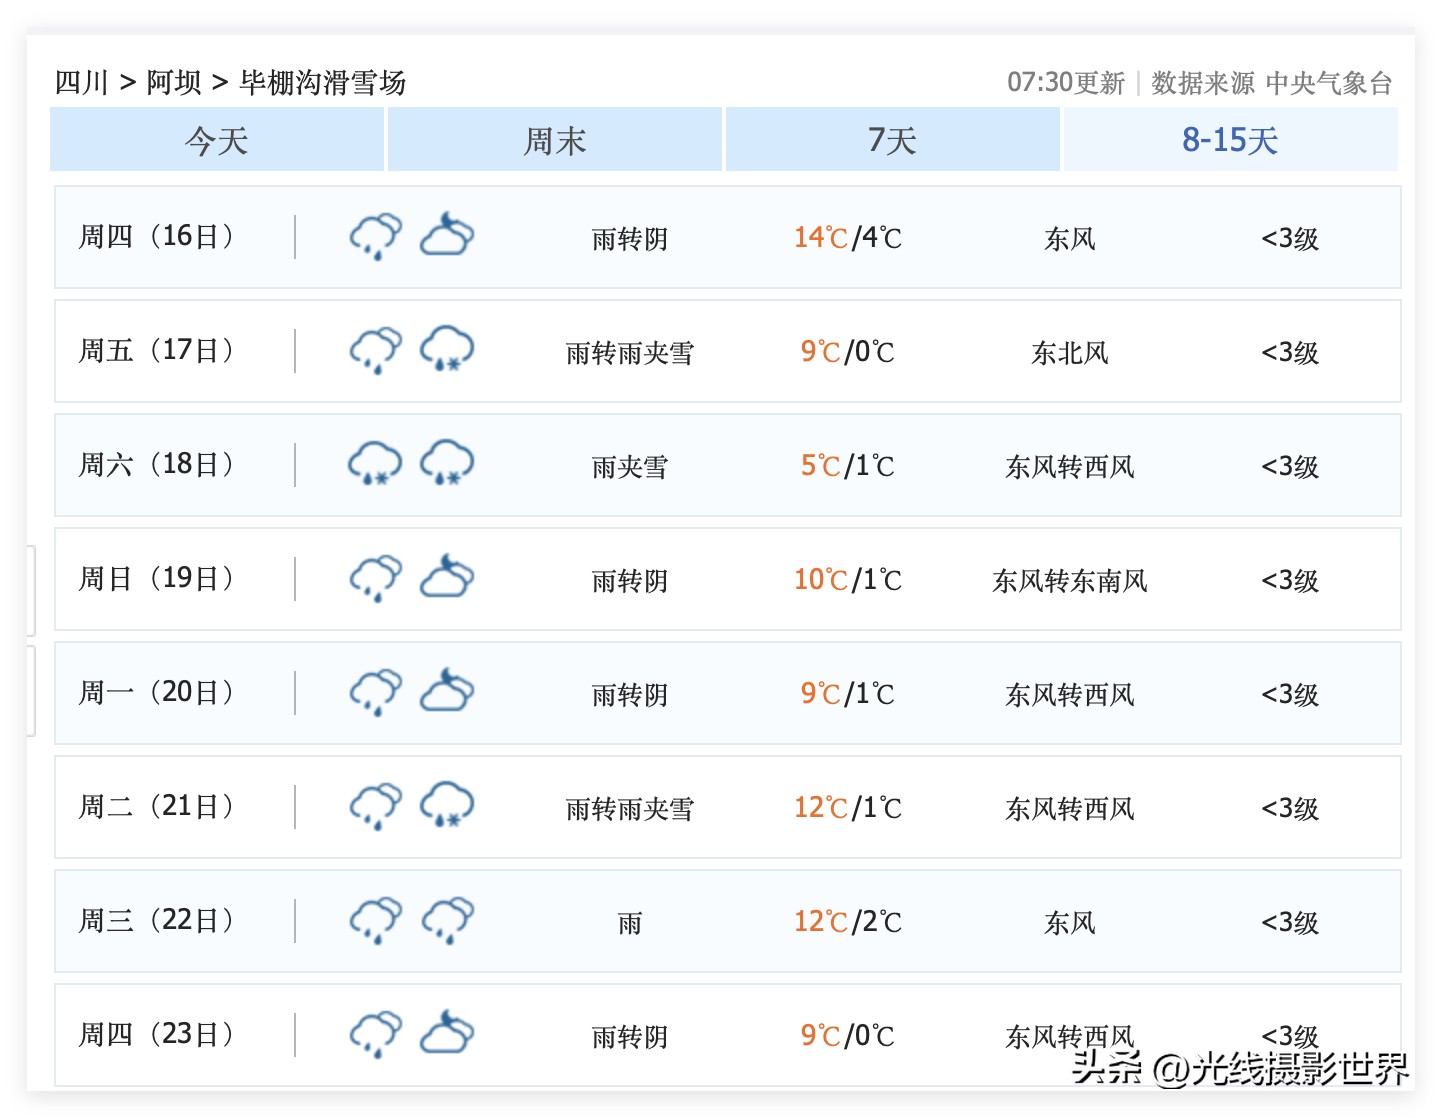1442x1118 pixels.
Task: Click the cloudy night icon for Thursday 16日
Action: (x=447, y=236)
